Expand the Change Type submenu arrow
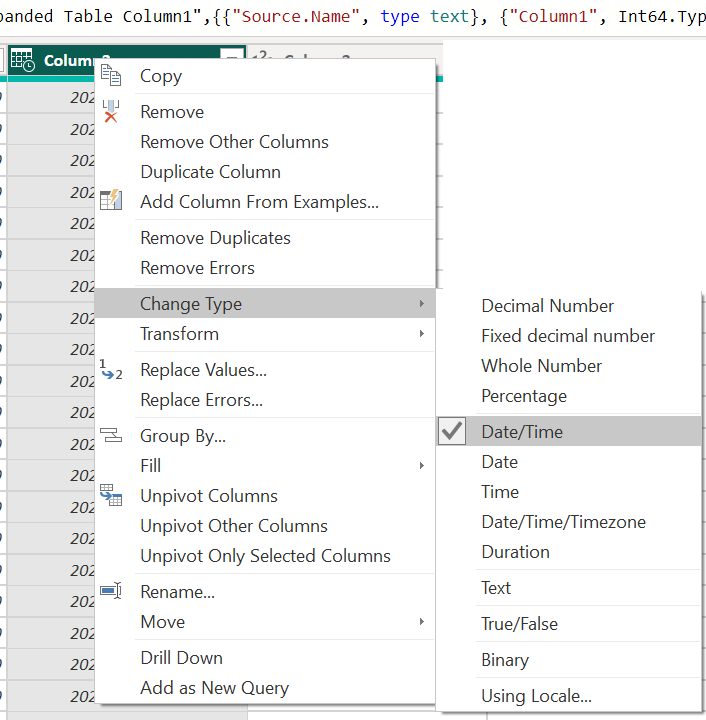The image size is (706, 720). (421, 304)
